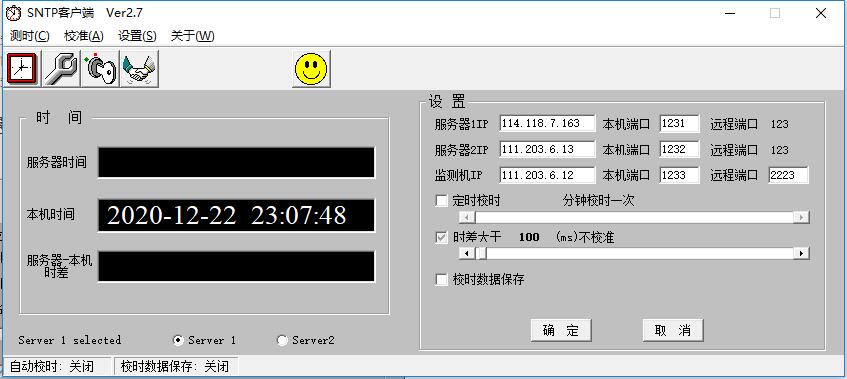Viewport: 847px width, 379px height.
Task: Click the 取消 button
Action: [673, 330]
